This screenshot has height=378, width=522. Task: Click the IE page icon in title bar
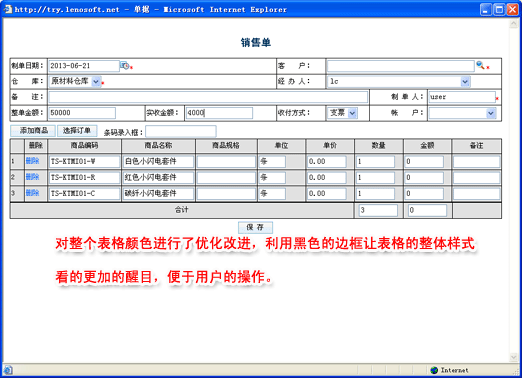pyautogui.click(x=8, y=9)
